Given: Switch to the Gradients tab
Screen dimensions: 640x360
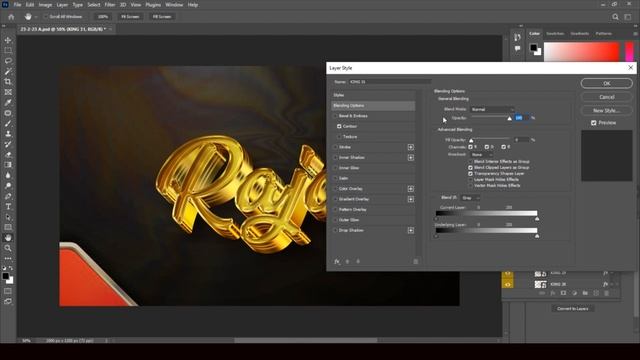Looking at the screenshot, I should coord(580,33).
